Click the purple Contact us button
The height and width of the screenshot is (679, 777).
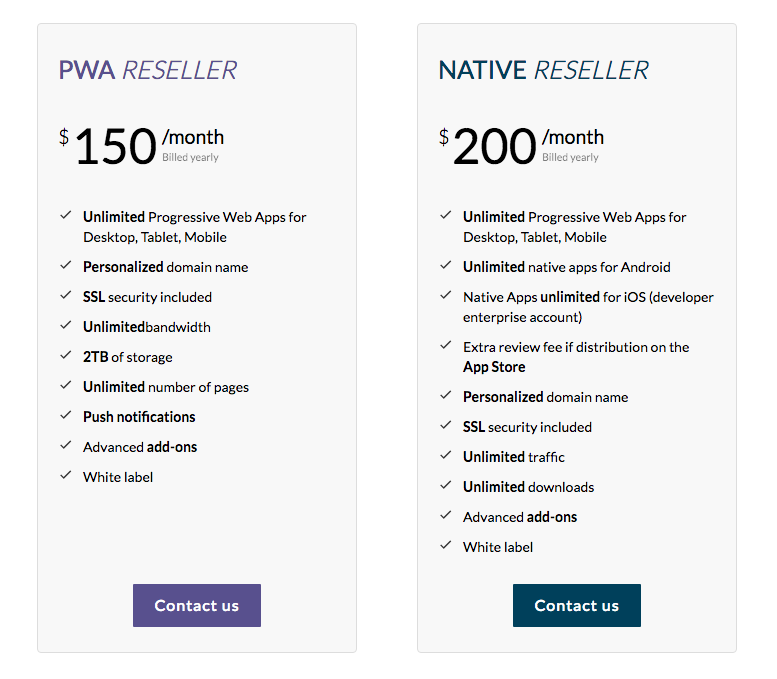tap(196, 605)
